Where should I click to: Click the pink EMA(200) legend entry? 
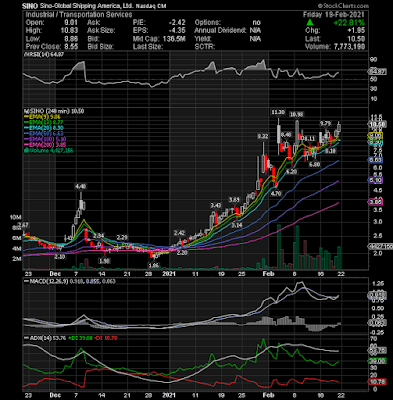(x=45, y=145)
